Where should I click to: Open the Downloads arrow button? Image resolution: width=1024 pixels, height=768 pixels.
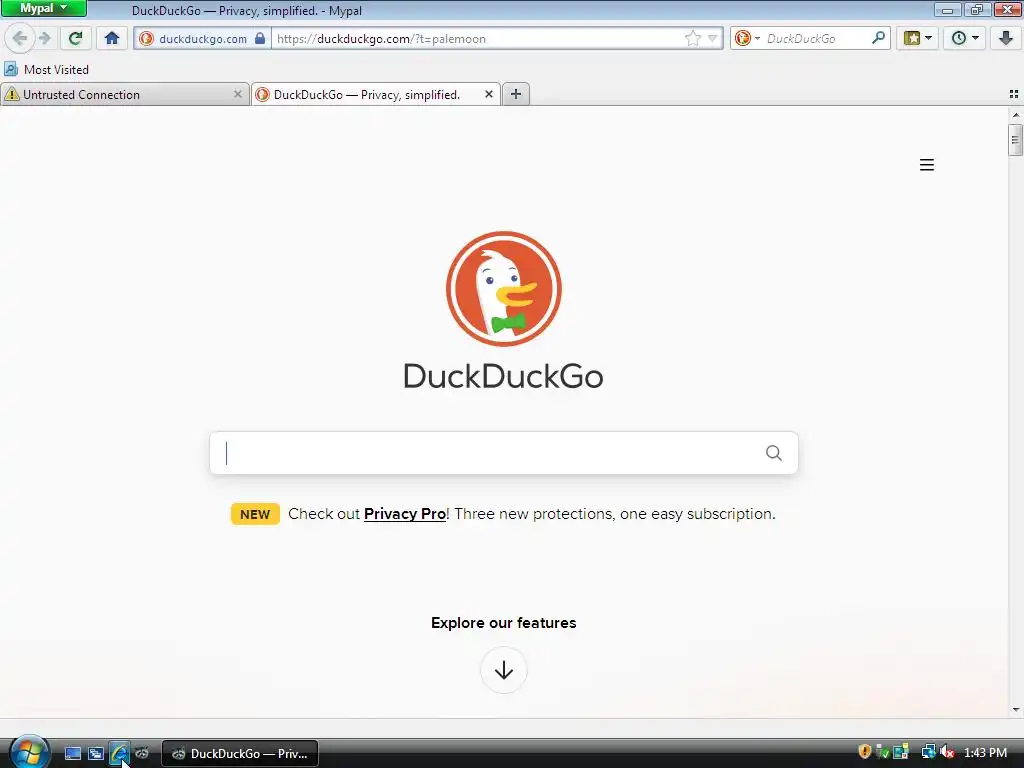click(1006, 39)
